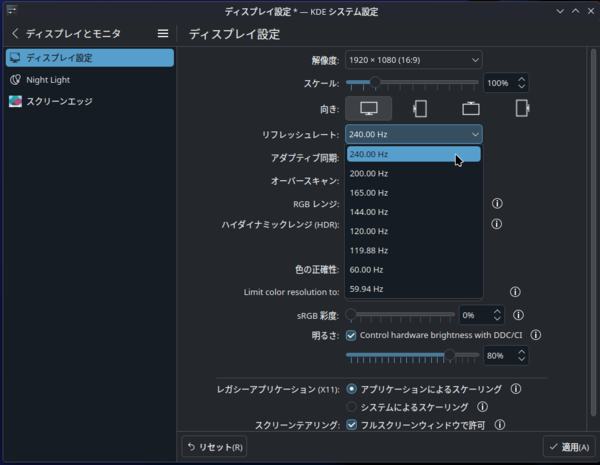This screenshot has height=465, width=600.
Task: Click the スクリーンエッジ sidebar icon
Action: coord(15,101)
